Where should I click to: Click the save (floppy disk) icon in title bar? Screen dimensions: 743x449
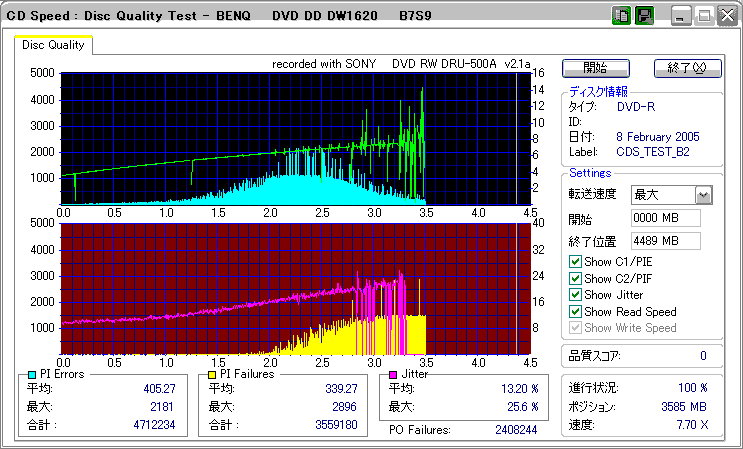click(x=644, y=16)
